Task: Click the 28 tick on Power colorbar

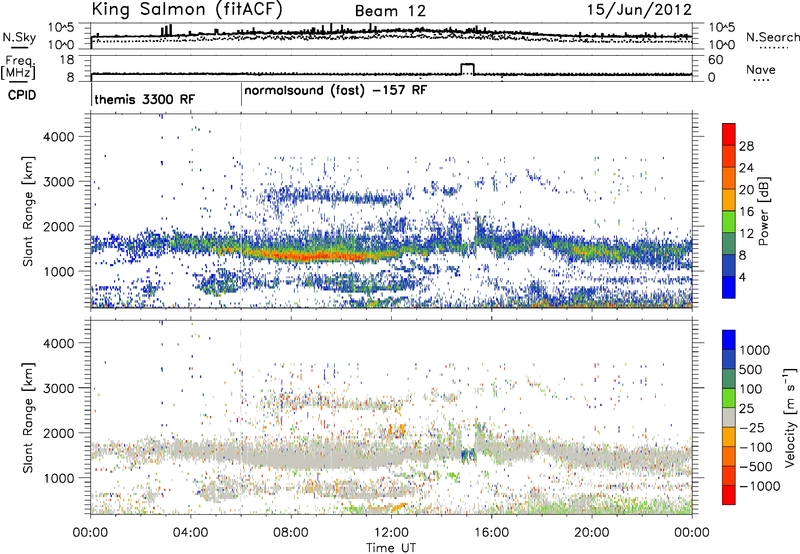Action: click(x=746, y=146)
